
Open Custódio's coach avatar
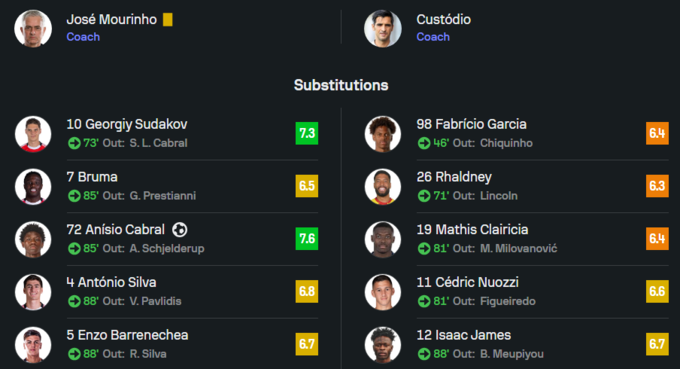[x=382, y=28]
